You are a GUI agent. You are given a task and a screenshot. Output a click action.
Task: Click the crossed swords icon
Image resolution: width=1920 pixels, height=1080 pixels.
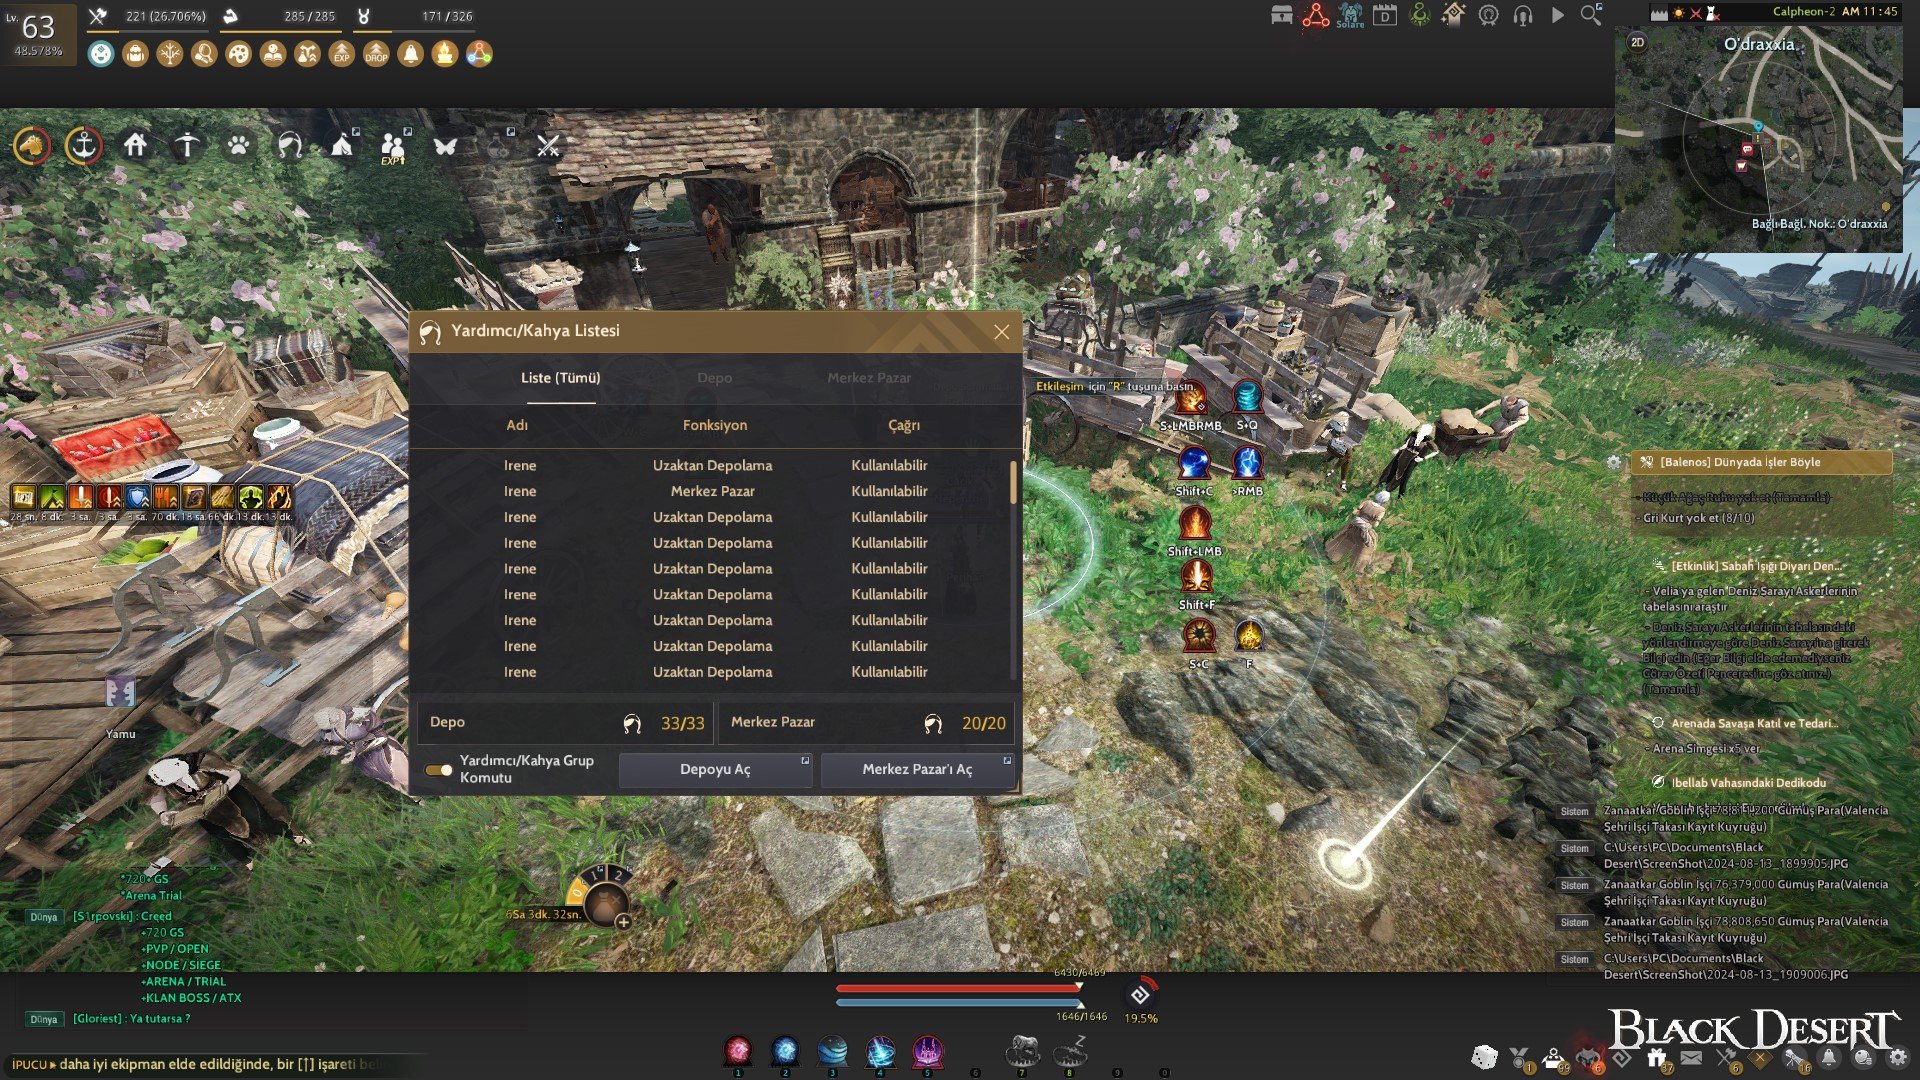(548, 146)
